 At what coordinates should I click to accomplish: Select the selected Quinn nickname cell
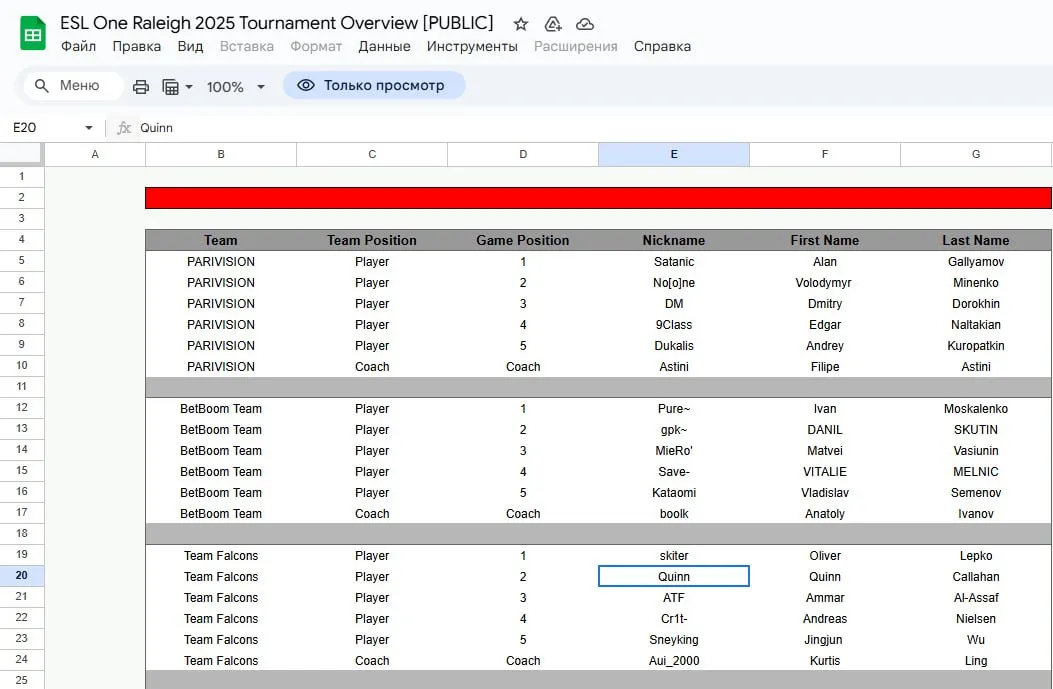674,576
